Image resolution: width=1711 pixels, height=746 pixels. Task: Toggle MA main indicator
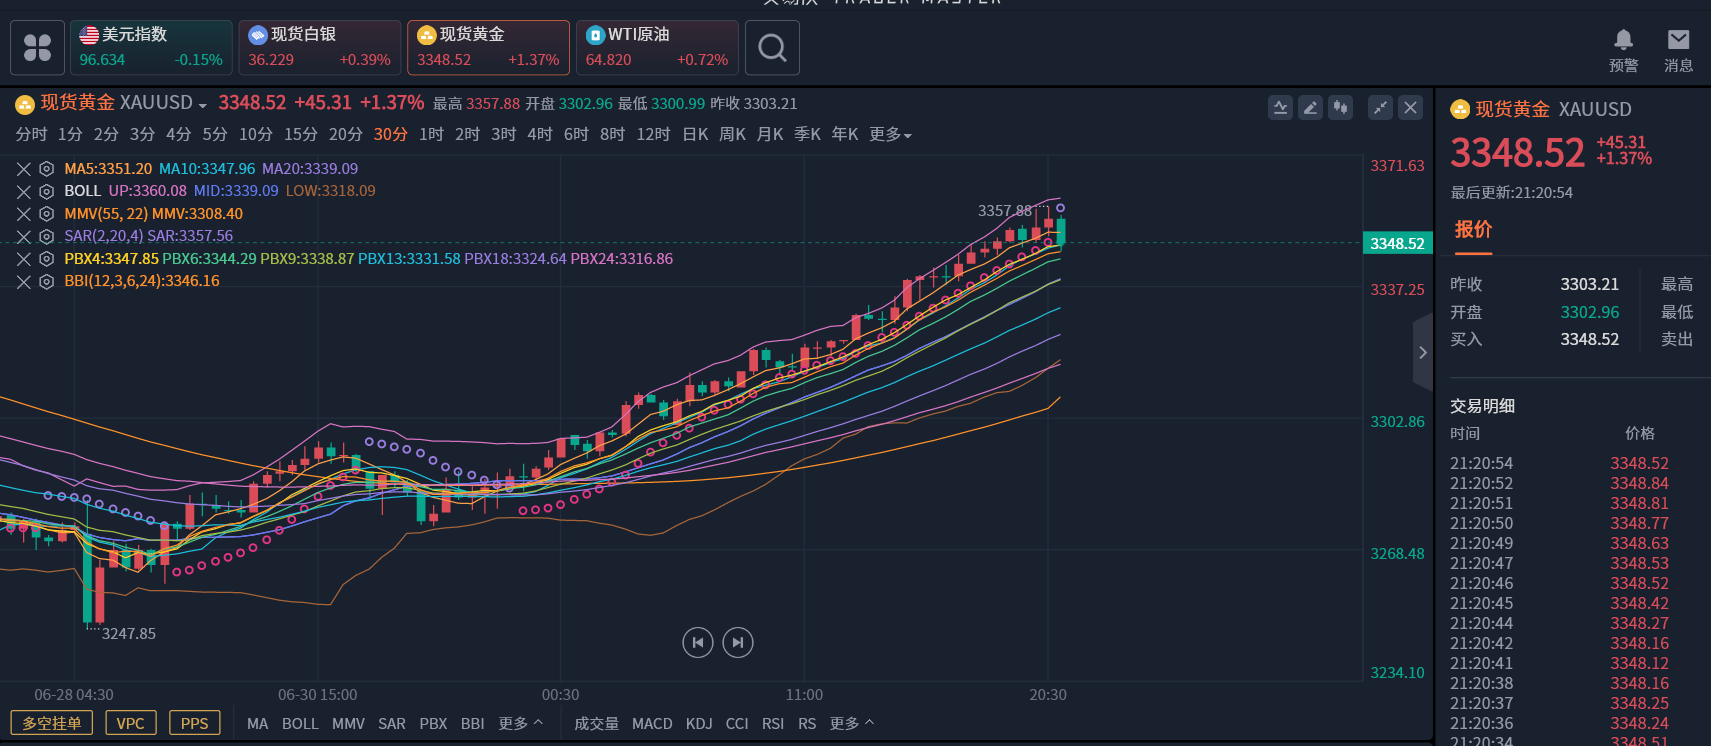258,723
